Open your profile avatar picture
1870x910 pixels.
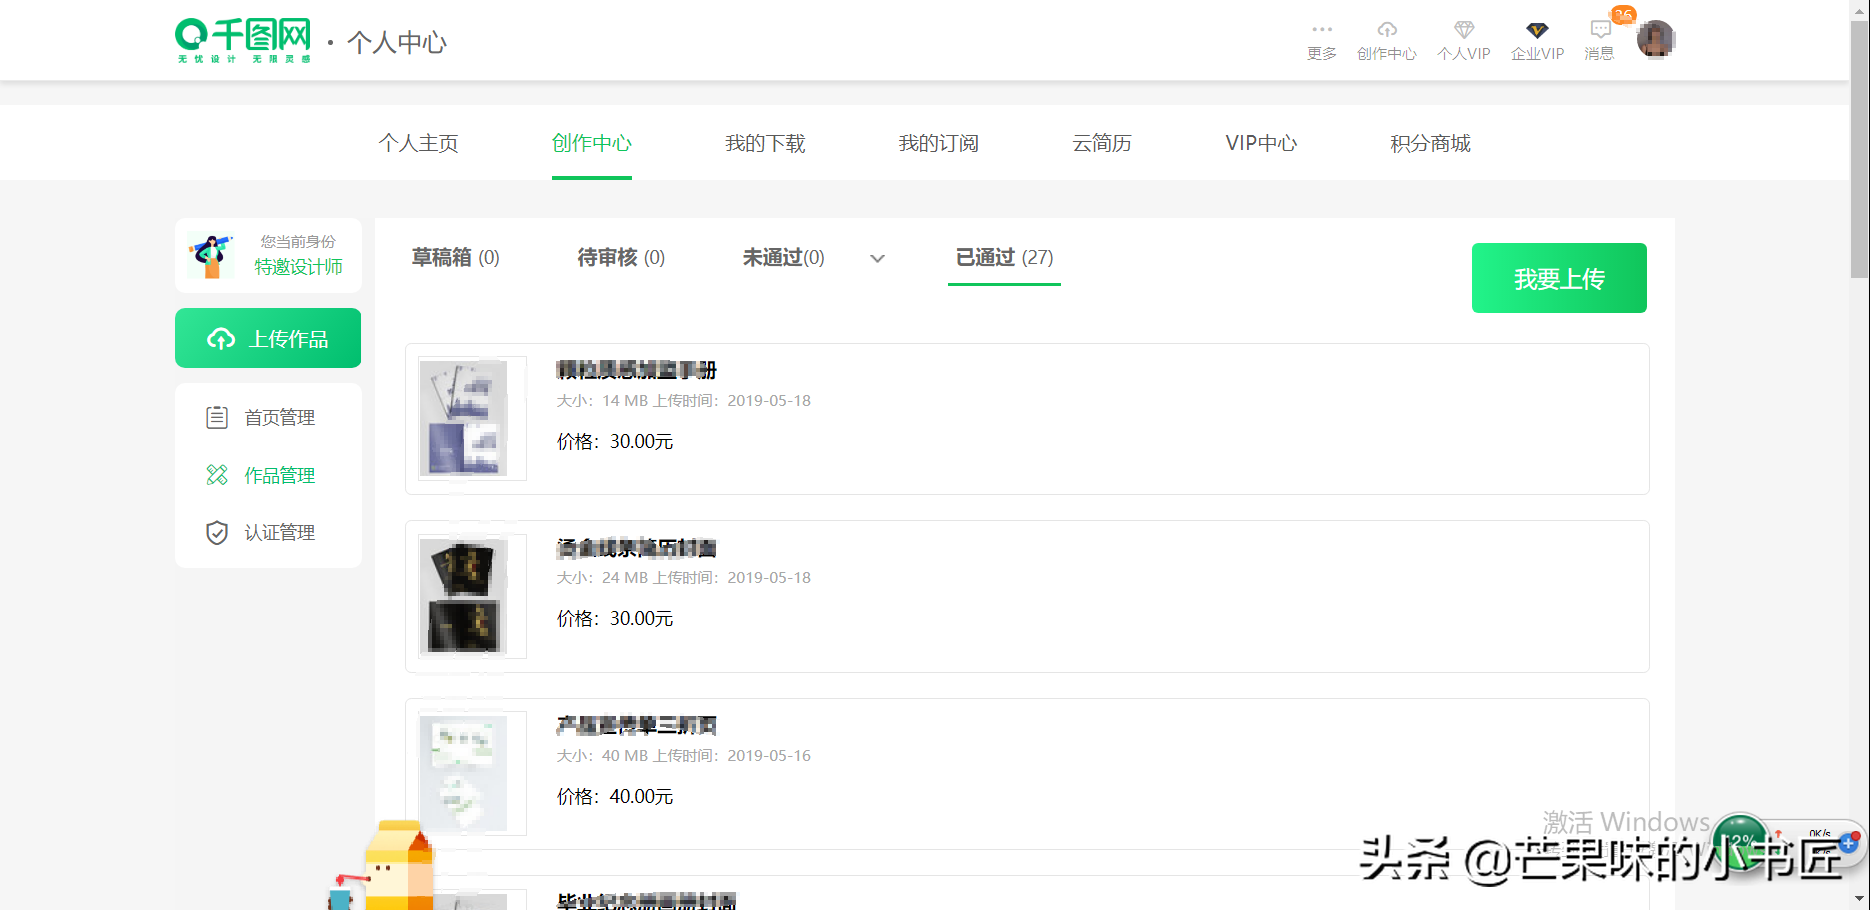[x=1656, y=40]
